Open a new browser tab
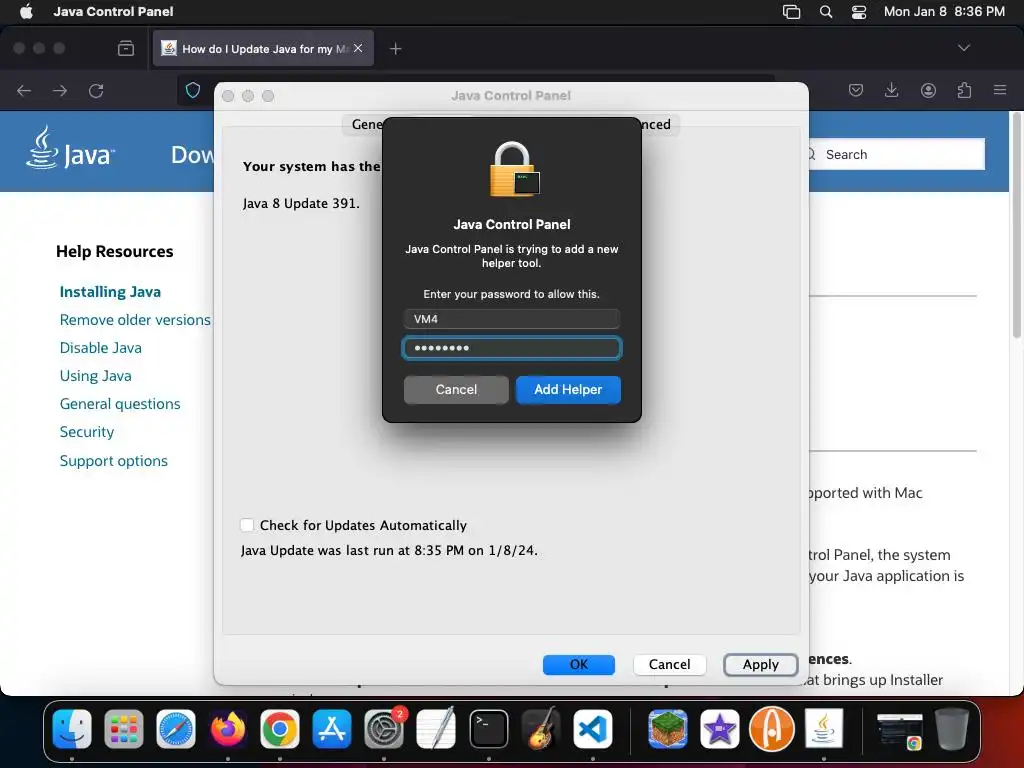 tap(395, 49)
